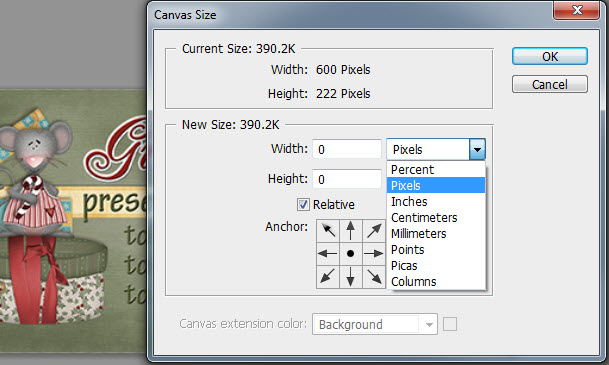Viewport: 609px width, 365px height.
Task: Uncheck the Relative checkbox
Action: coord(303,205)
